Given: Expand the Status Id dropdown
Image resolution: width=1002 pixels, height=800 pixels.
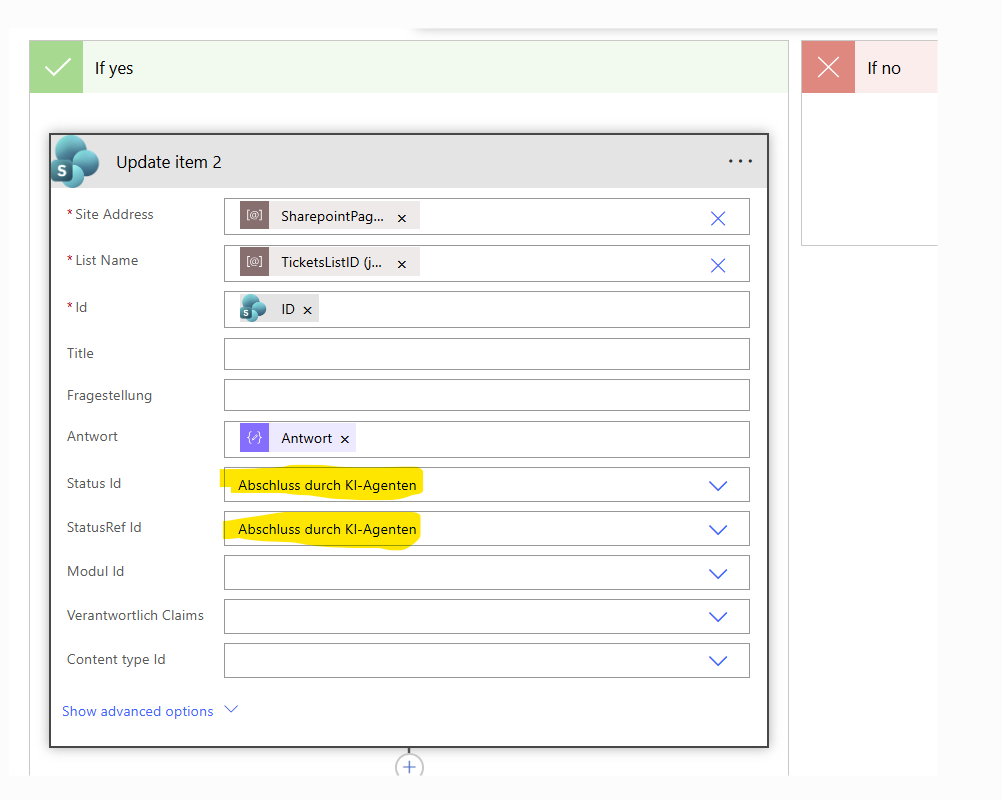Looking at the screenshot, I should pos(717,485).
